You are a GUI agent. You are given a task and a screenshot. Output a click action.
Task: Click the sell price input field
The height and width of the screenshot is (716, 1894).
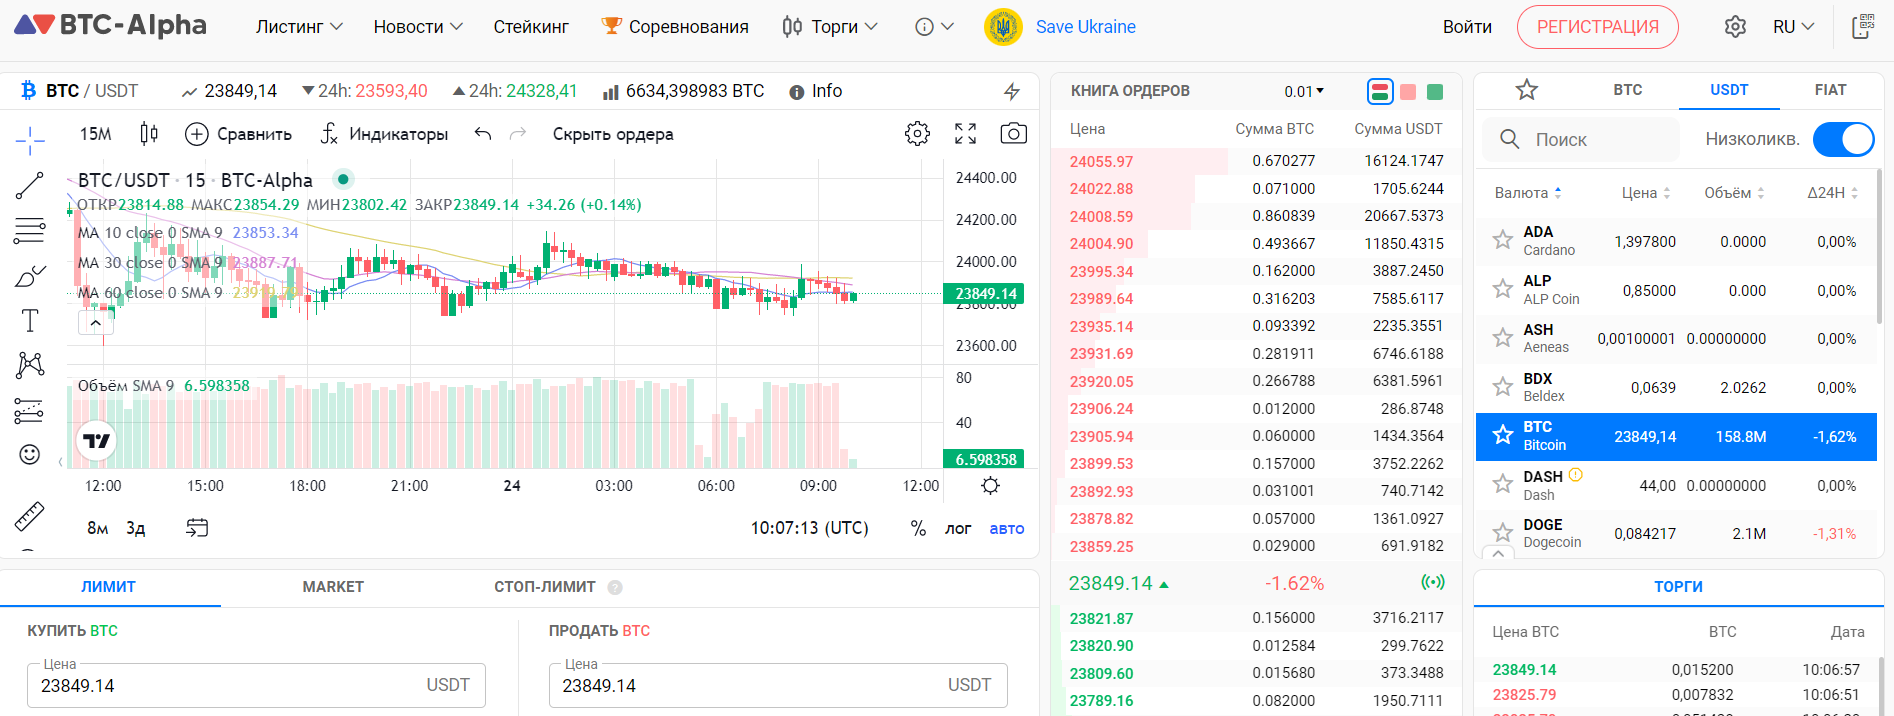coord(778,685)
